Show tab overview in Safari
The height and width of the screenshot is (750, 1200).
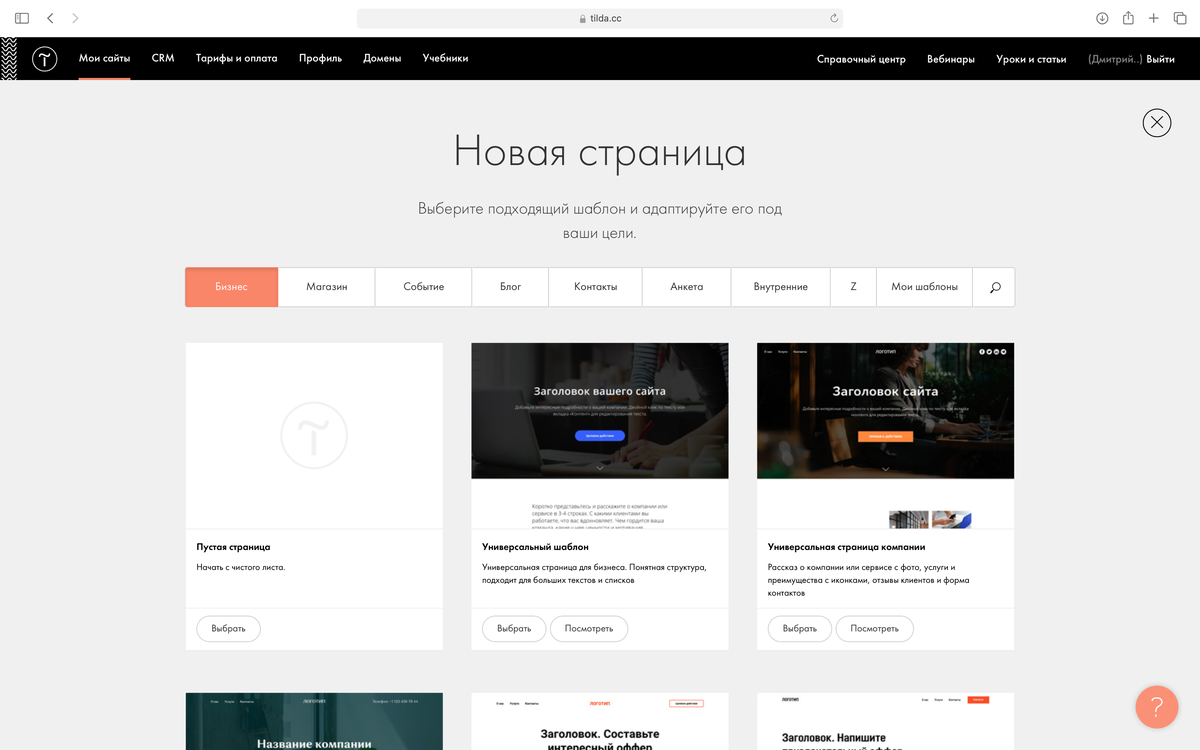[1180, 17]
